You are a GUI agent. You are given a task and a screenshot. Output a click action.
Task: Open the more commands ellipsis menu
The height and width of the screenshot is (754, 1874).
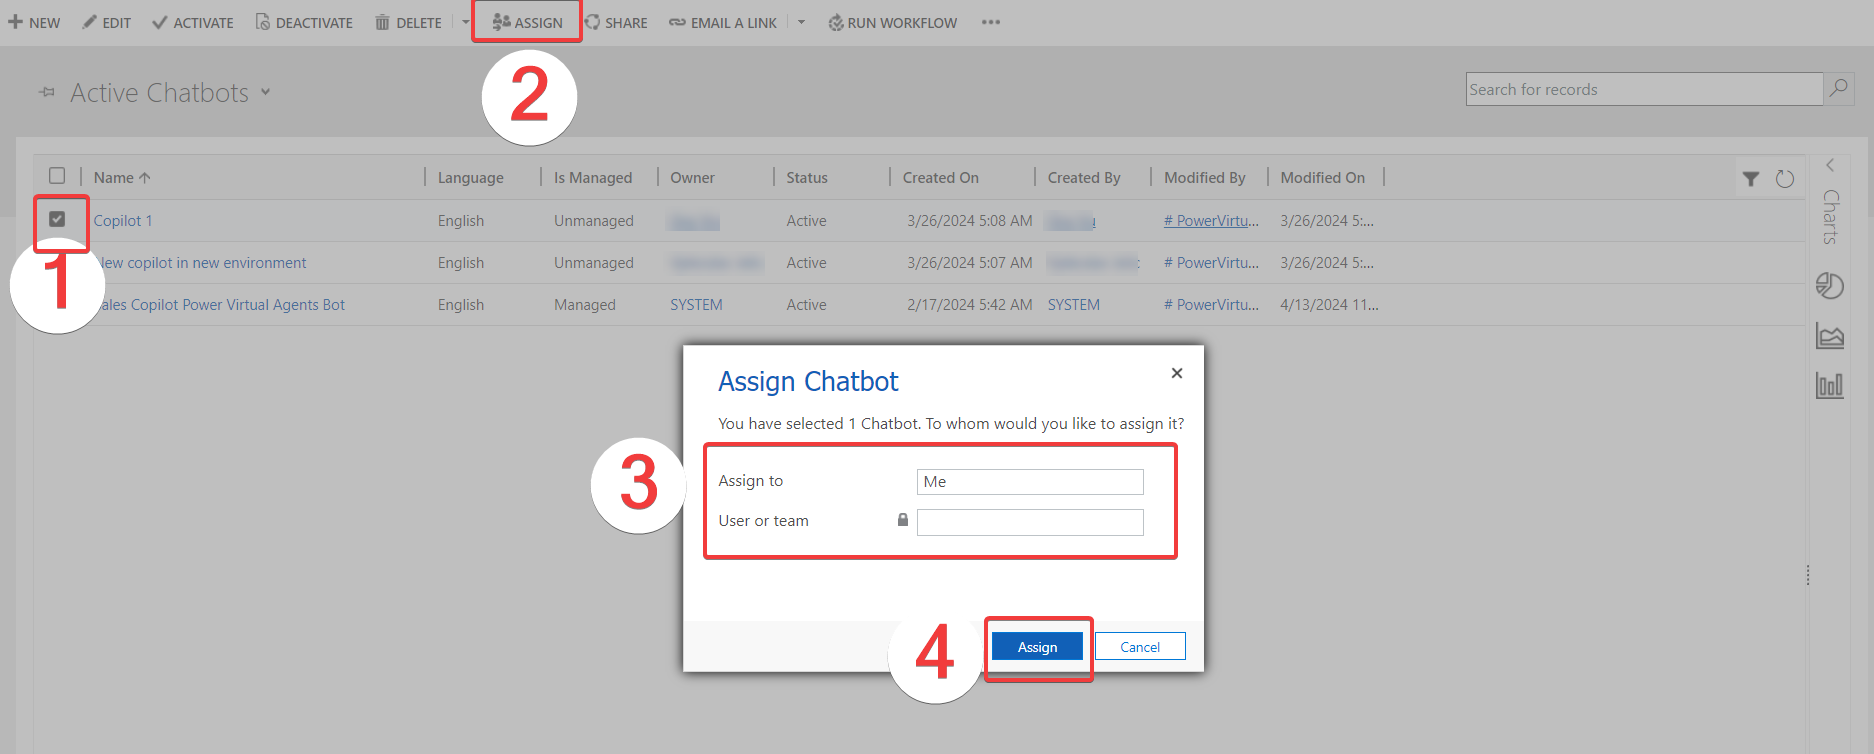point(991,22)
